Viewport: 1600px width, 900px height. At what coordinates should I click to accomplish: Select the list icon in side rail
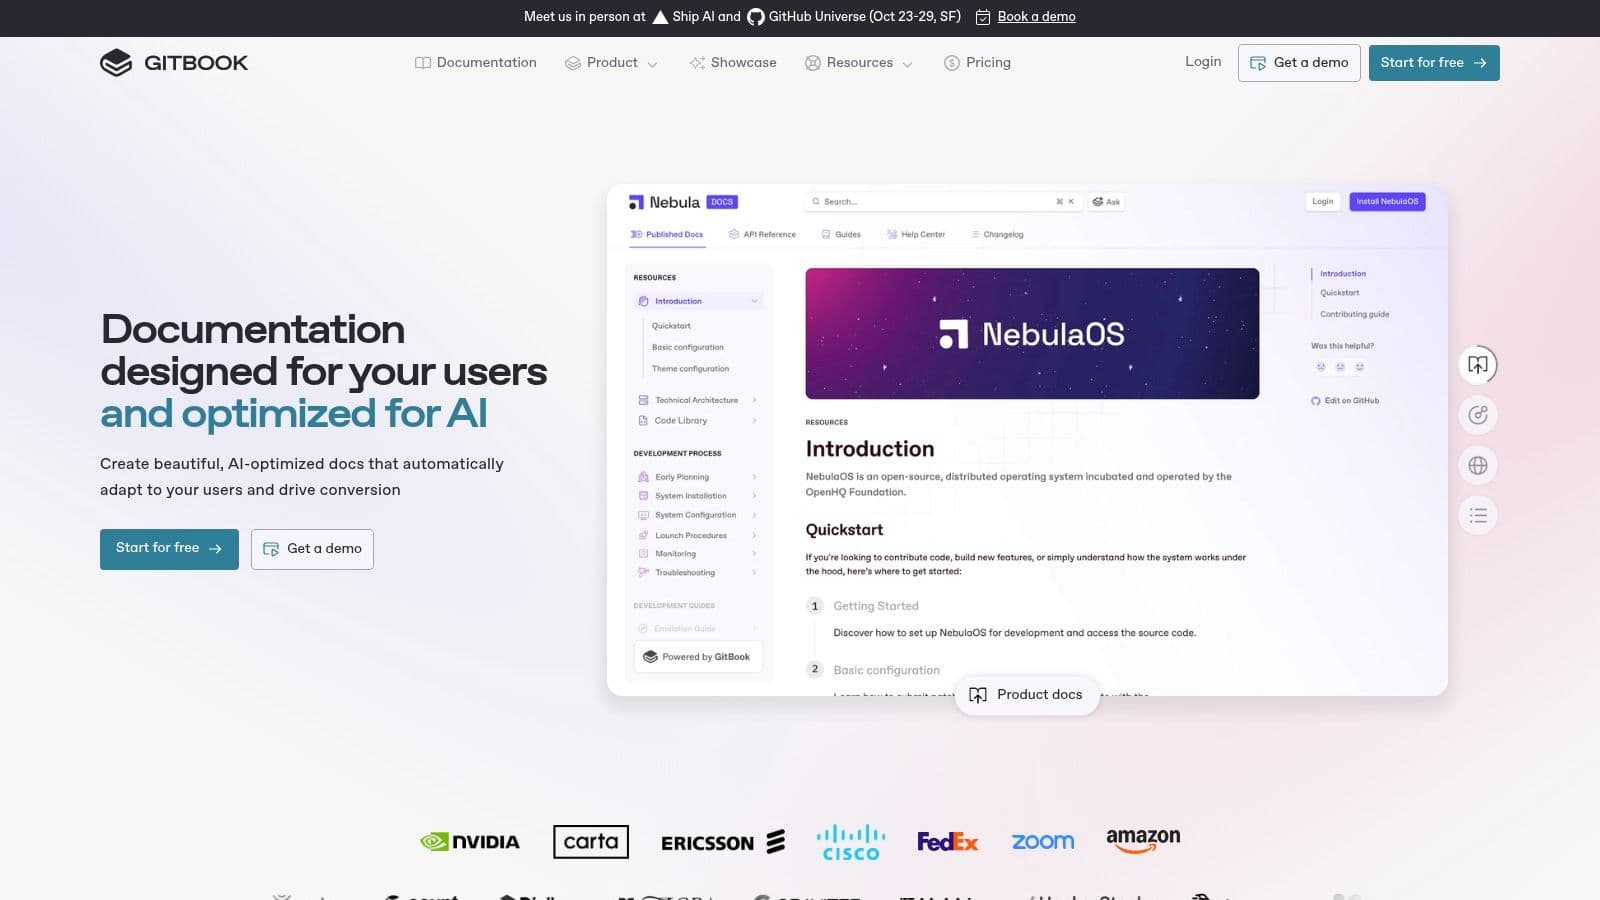point(1478,516)
